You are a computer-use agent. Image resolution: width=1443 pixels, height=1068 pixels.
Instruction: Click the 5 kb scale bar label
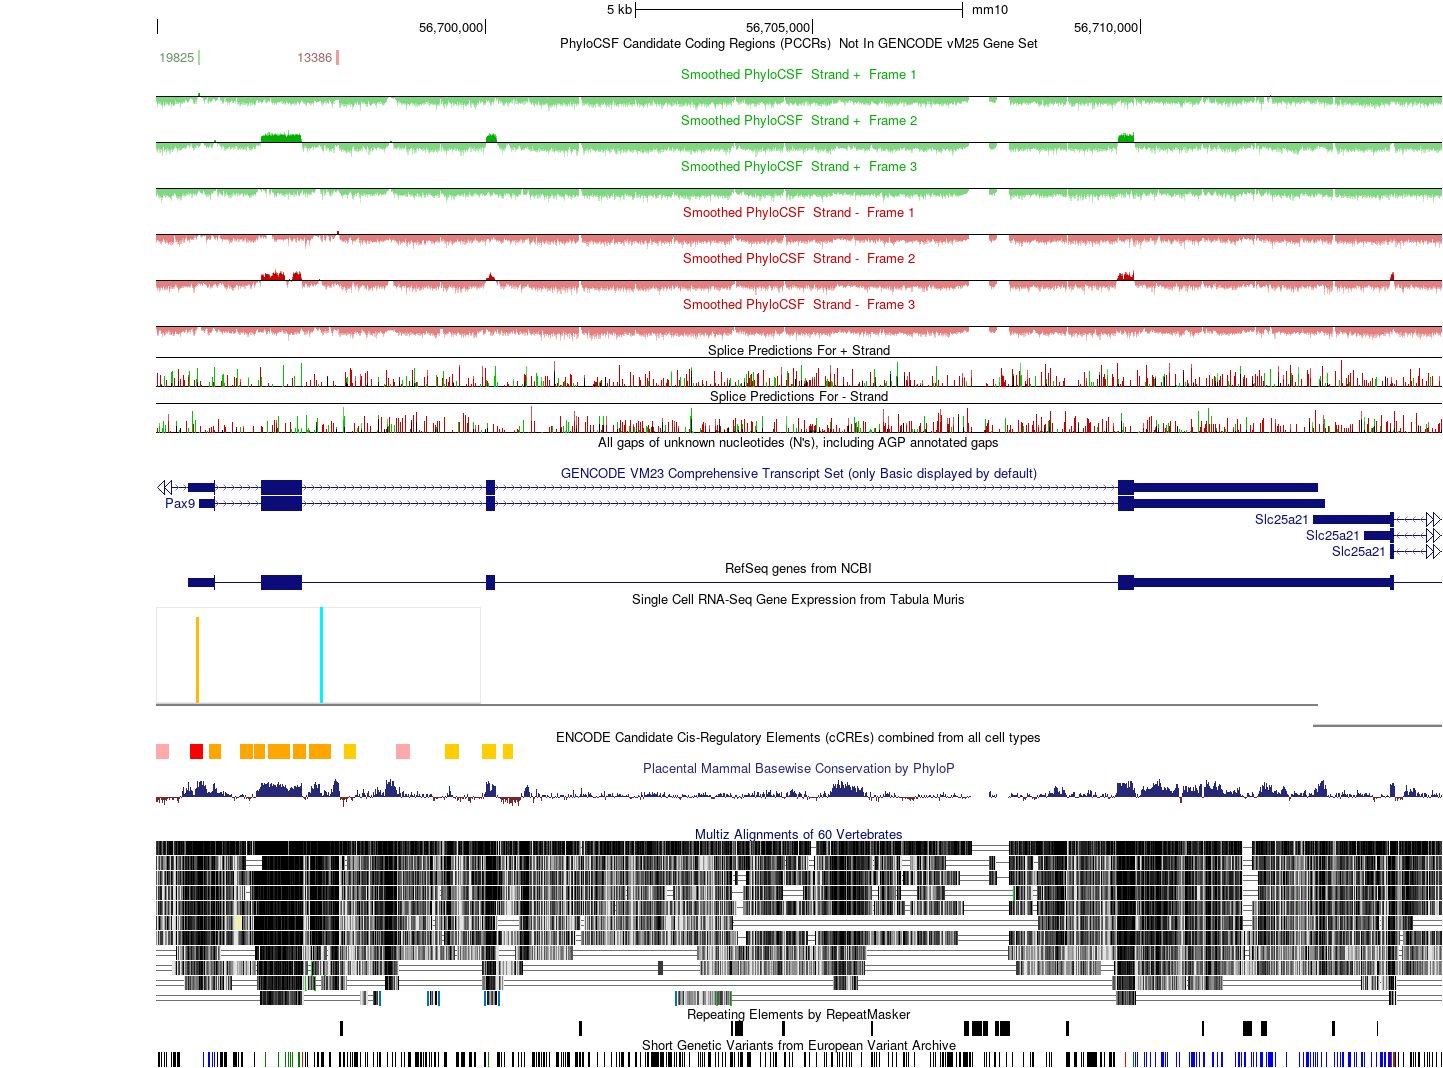pos(619,9)
